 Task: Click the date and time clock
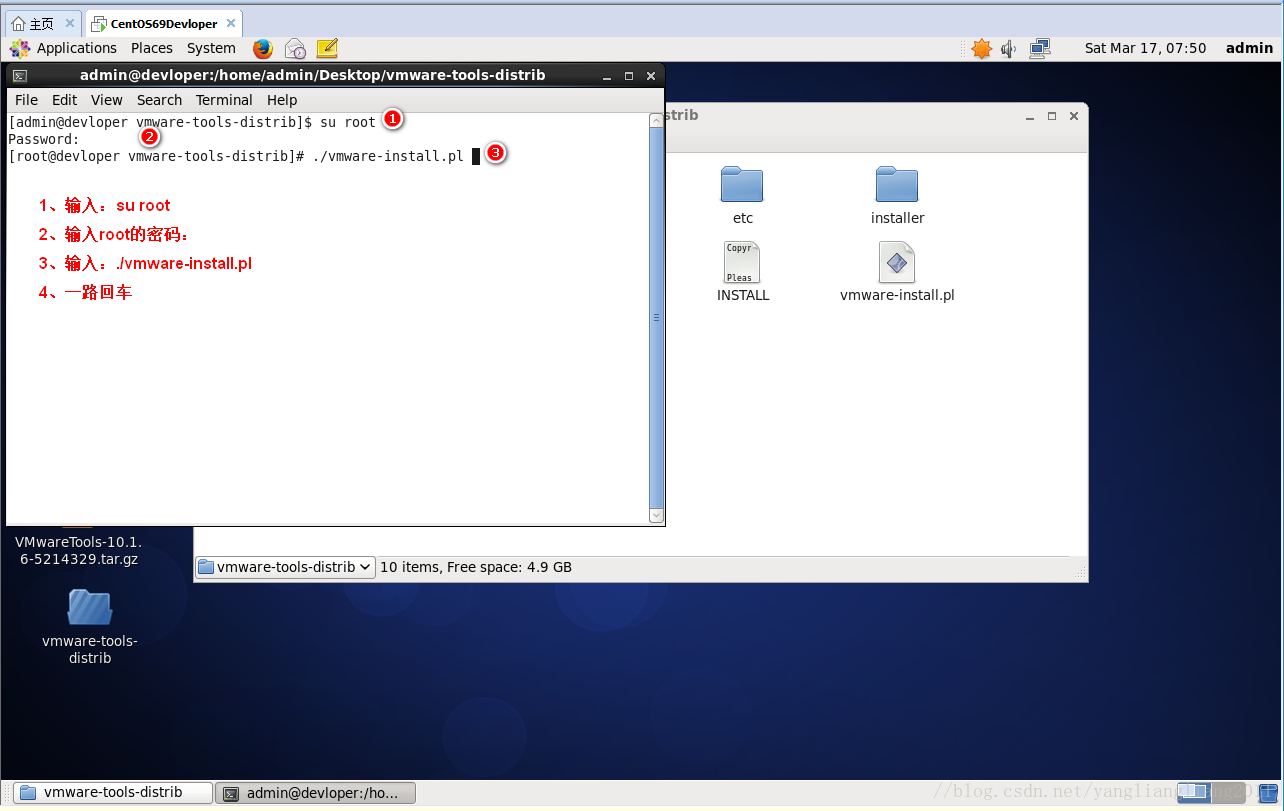(x=1145, y=48)
